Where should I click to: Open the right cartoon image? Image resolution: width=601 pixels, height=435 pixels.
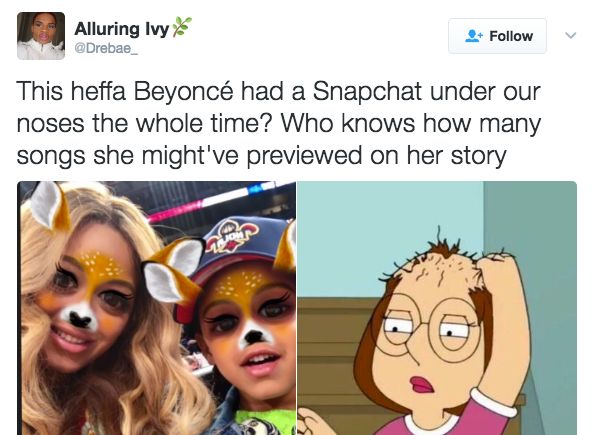437,307
